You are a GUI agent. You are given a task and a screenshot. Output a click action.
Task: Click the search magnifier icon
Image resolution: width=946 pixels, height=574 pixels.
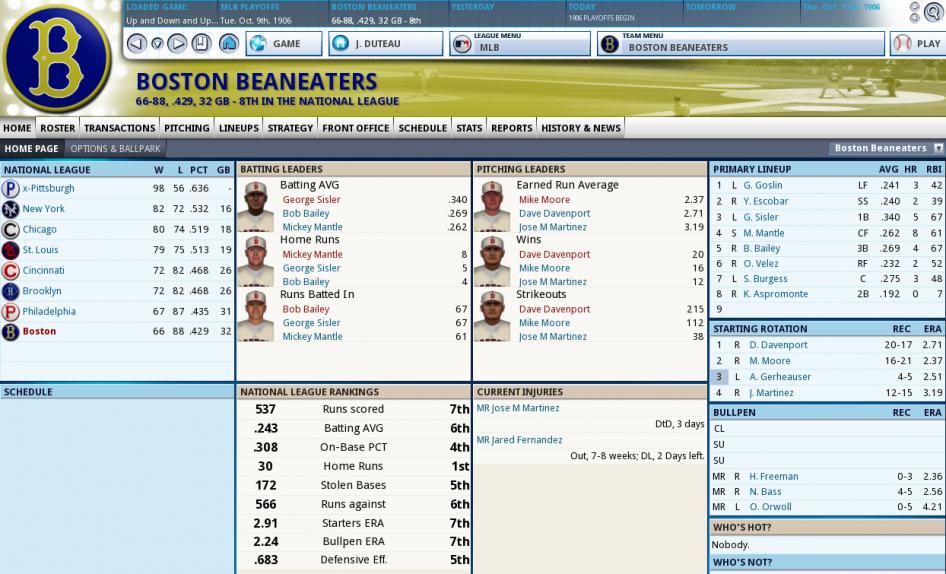tap(933, 12)
